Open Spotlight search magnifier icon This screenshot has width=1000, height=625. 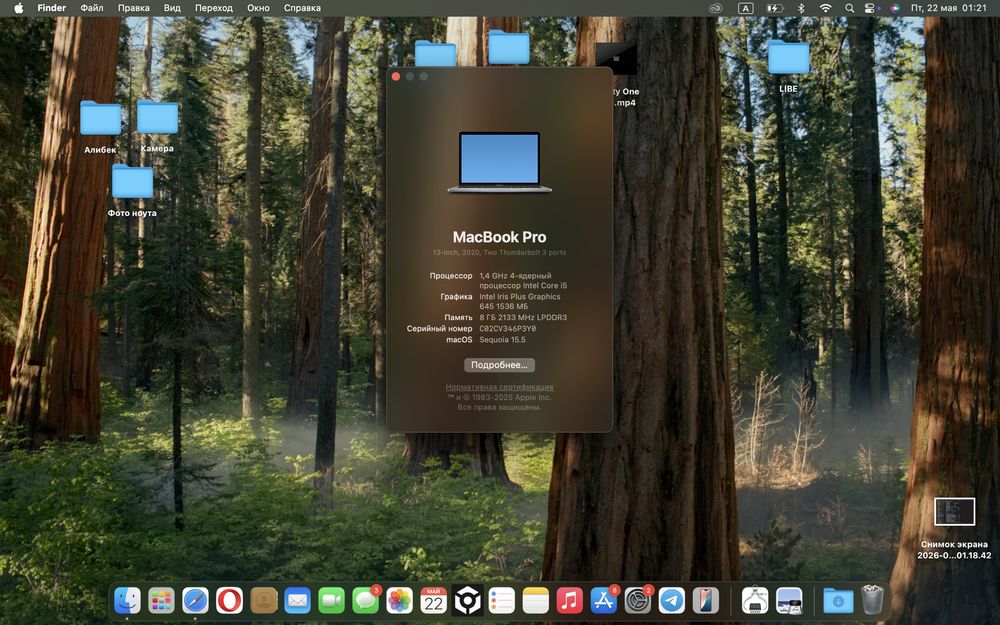tap(849, 8)
